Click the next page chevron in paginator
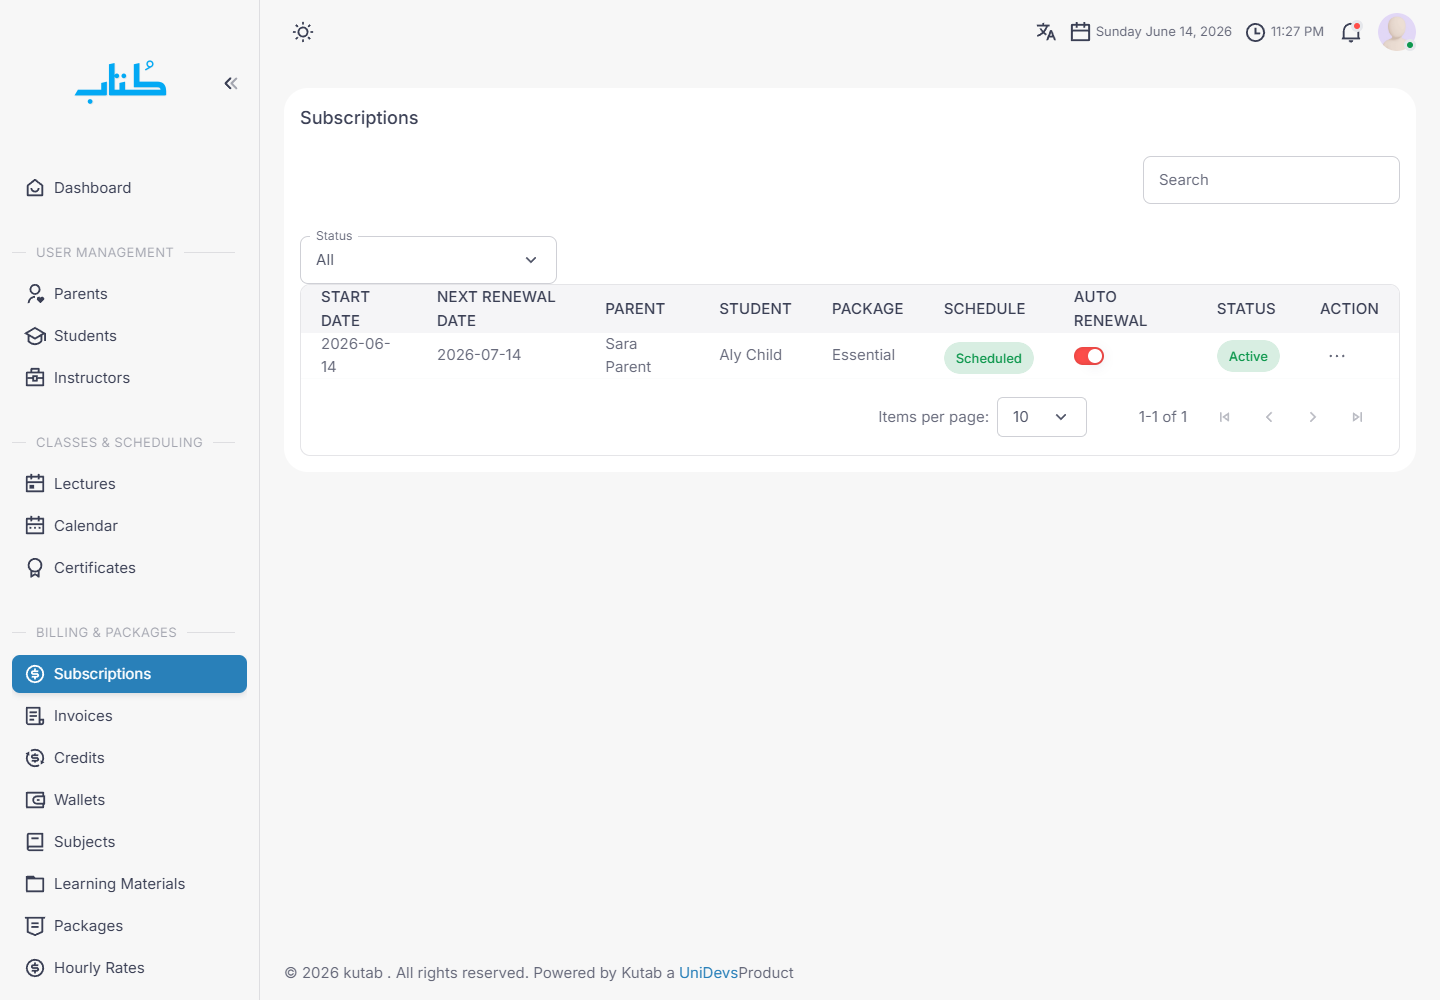Screen dimensions: 1440x1000 pos(1313,417)
